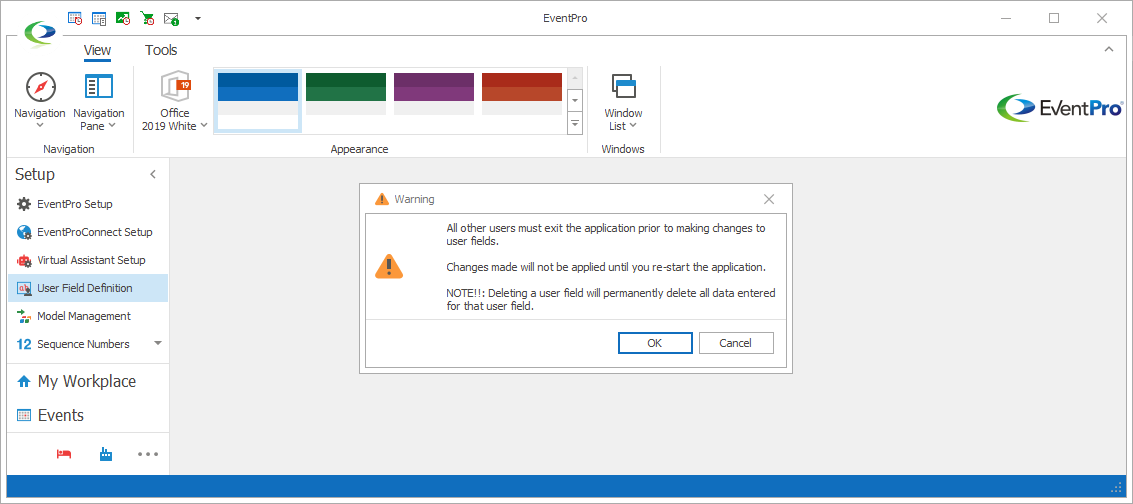Click the red bed accommodations icon
The height and width of the screenshot is (504, 1133).
64,454
